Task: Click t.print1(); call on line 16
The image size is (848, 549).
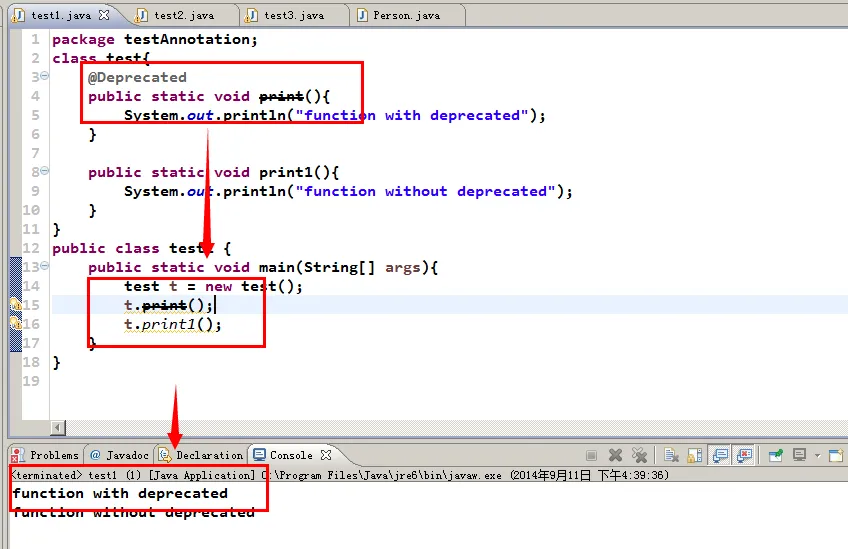Action: click(173, 325)
